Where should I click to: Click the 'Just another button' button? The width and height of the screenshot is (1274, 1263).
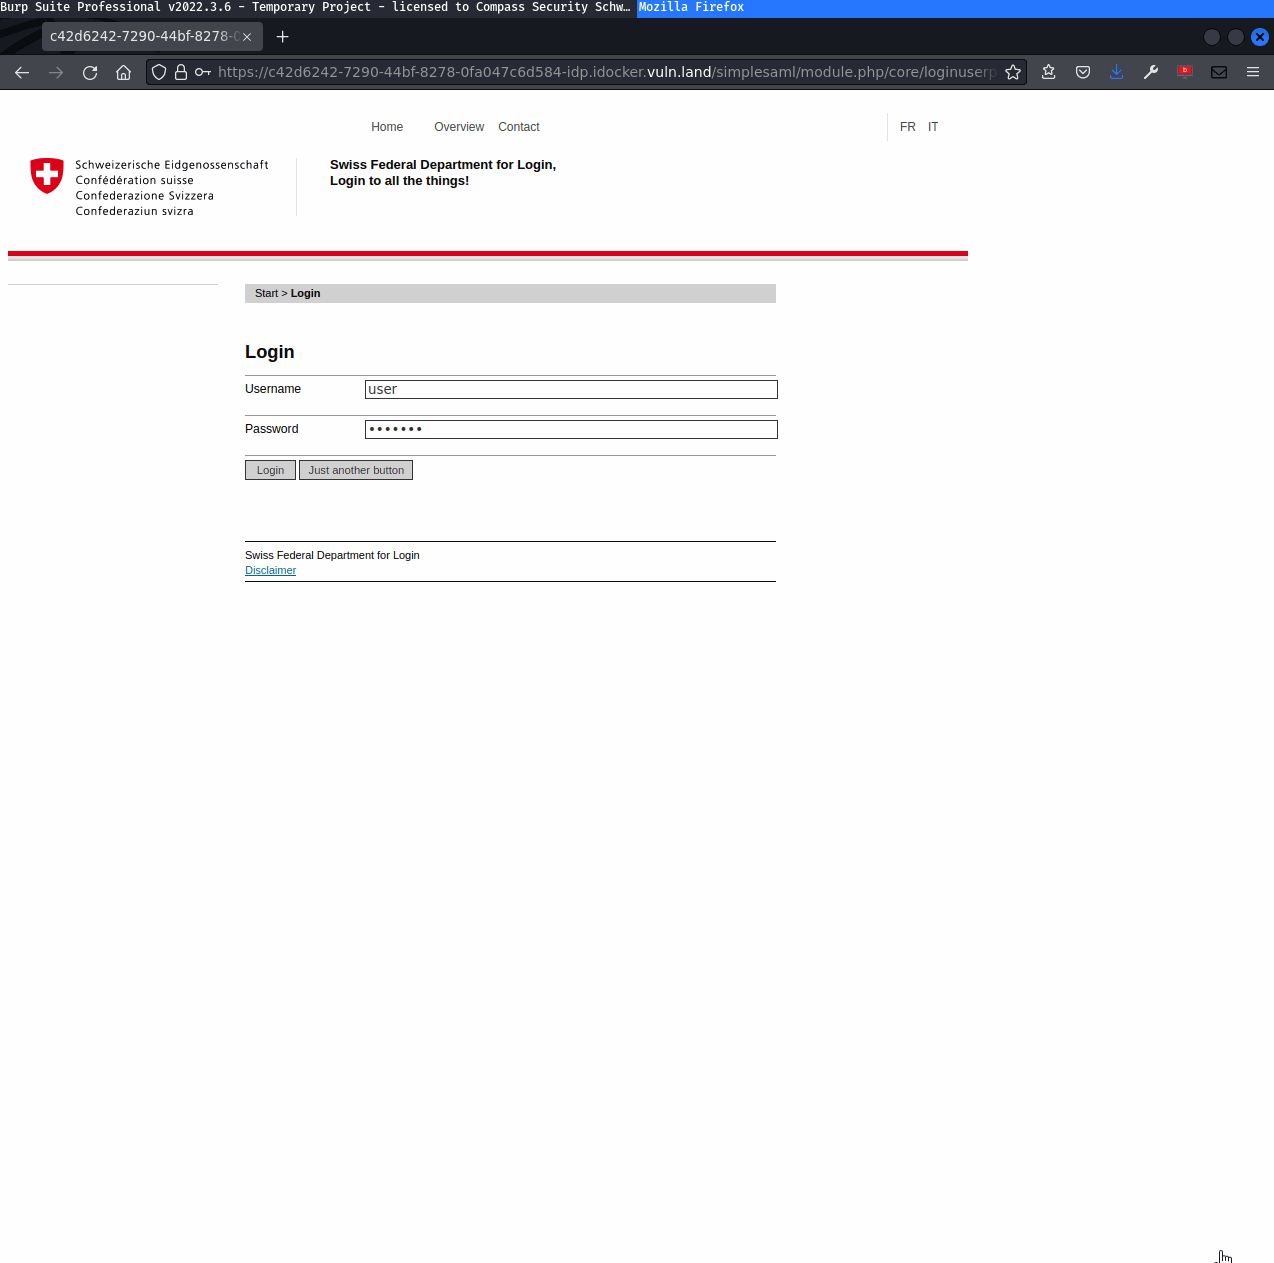[355, 470]
